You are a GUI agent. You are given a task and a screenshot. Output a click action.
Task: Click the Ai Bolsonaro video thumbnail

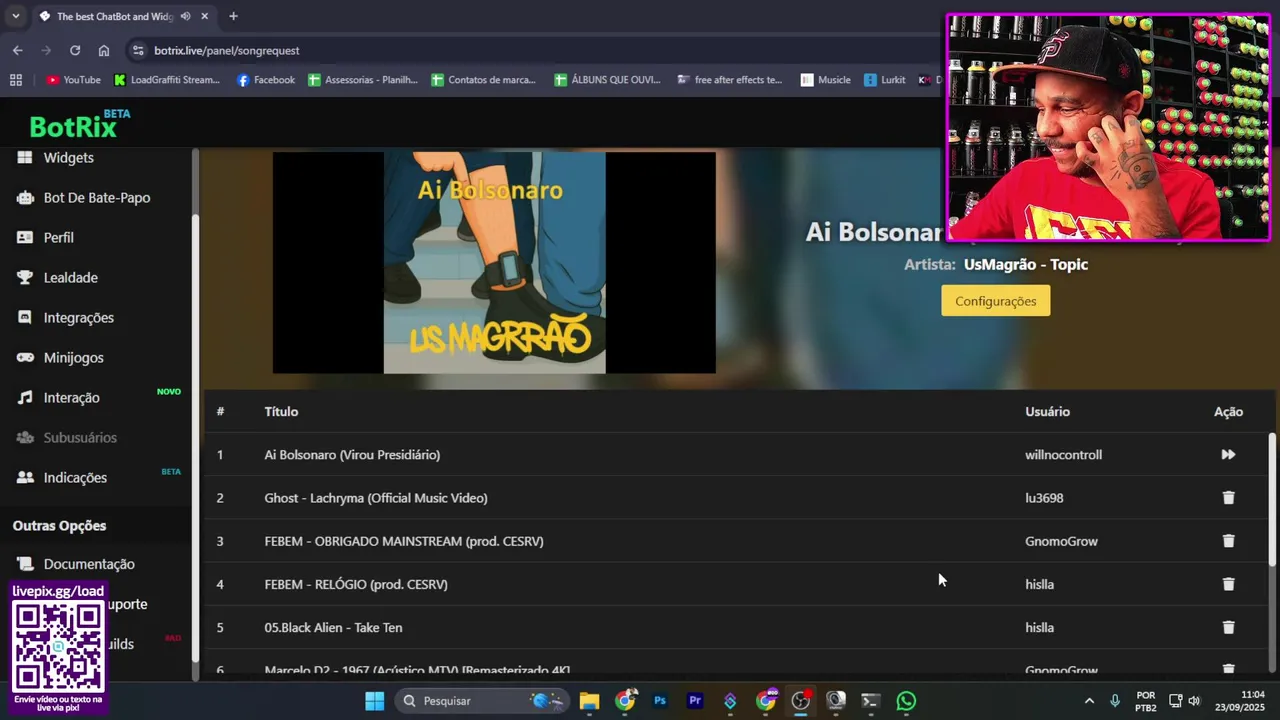pyautogui.click(x=494, y=262)
